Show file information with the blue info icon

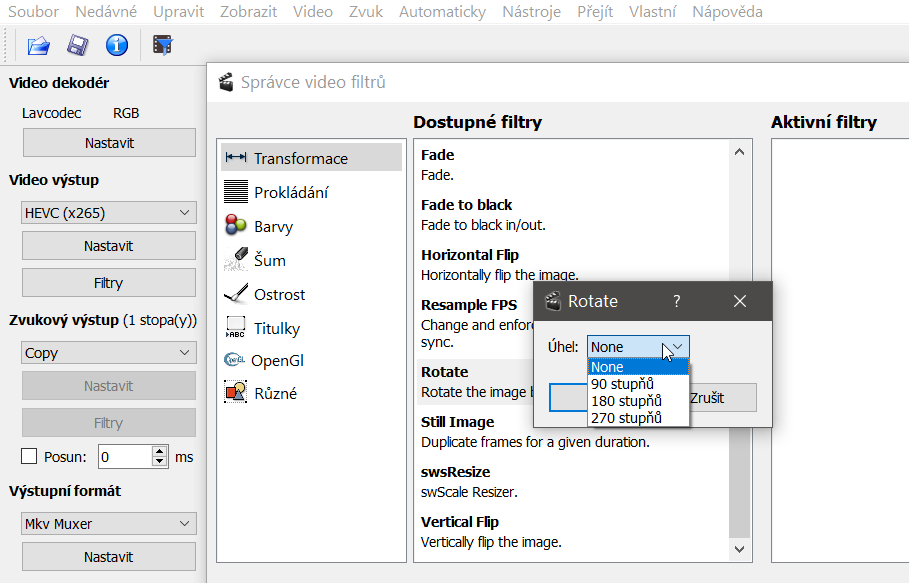(x=117, y=45)
